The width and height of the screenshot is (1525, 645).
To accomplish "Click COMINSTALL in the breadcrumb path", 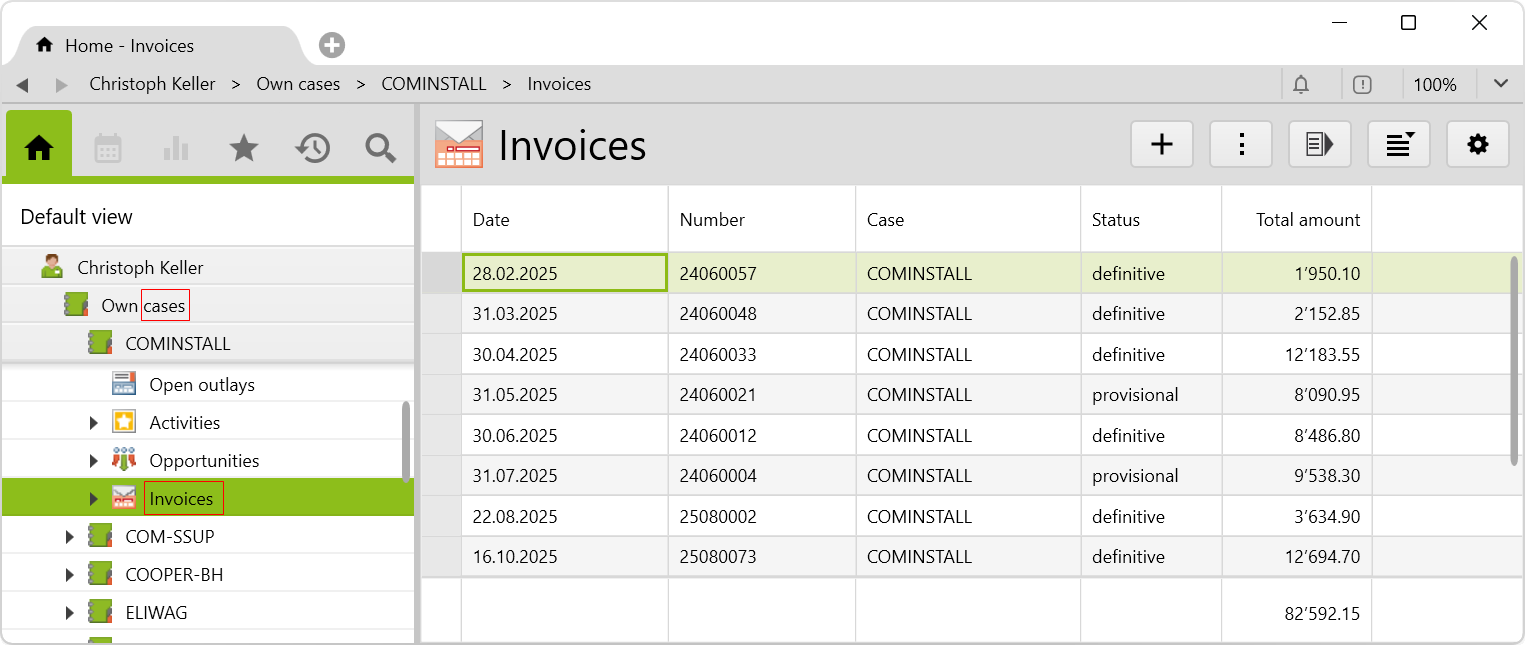I will pos(434,84).
